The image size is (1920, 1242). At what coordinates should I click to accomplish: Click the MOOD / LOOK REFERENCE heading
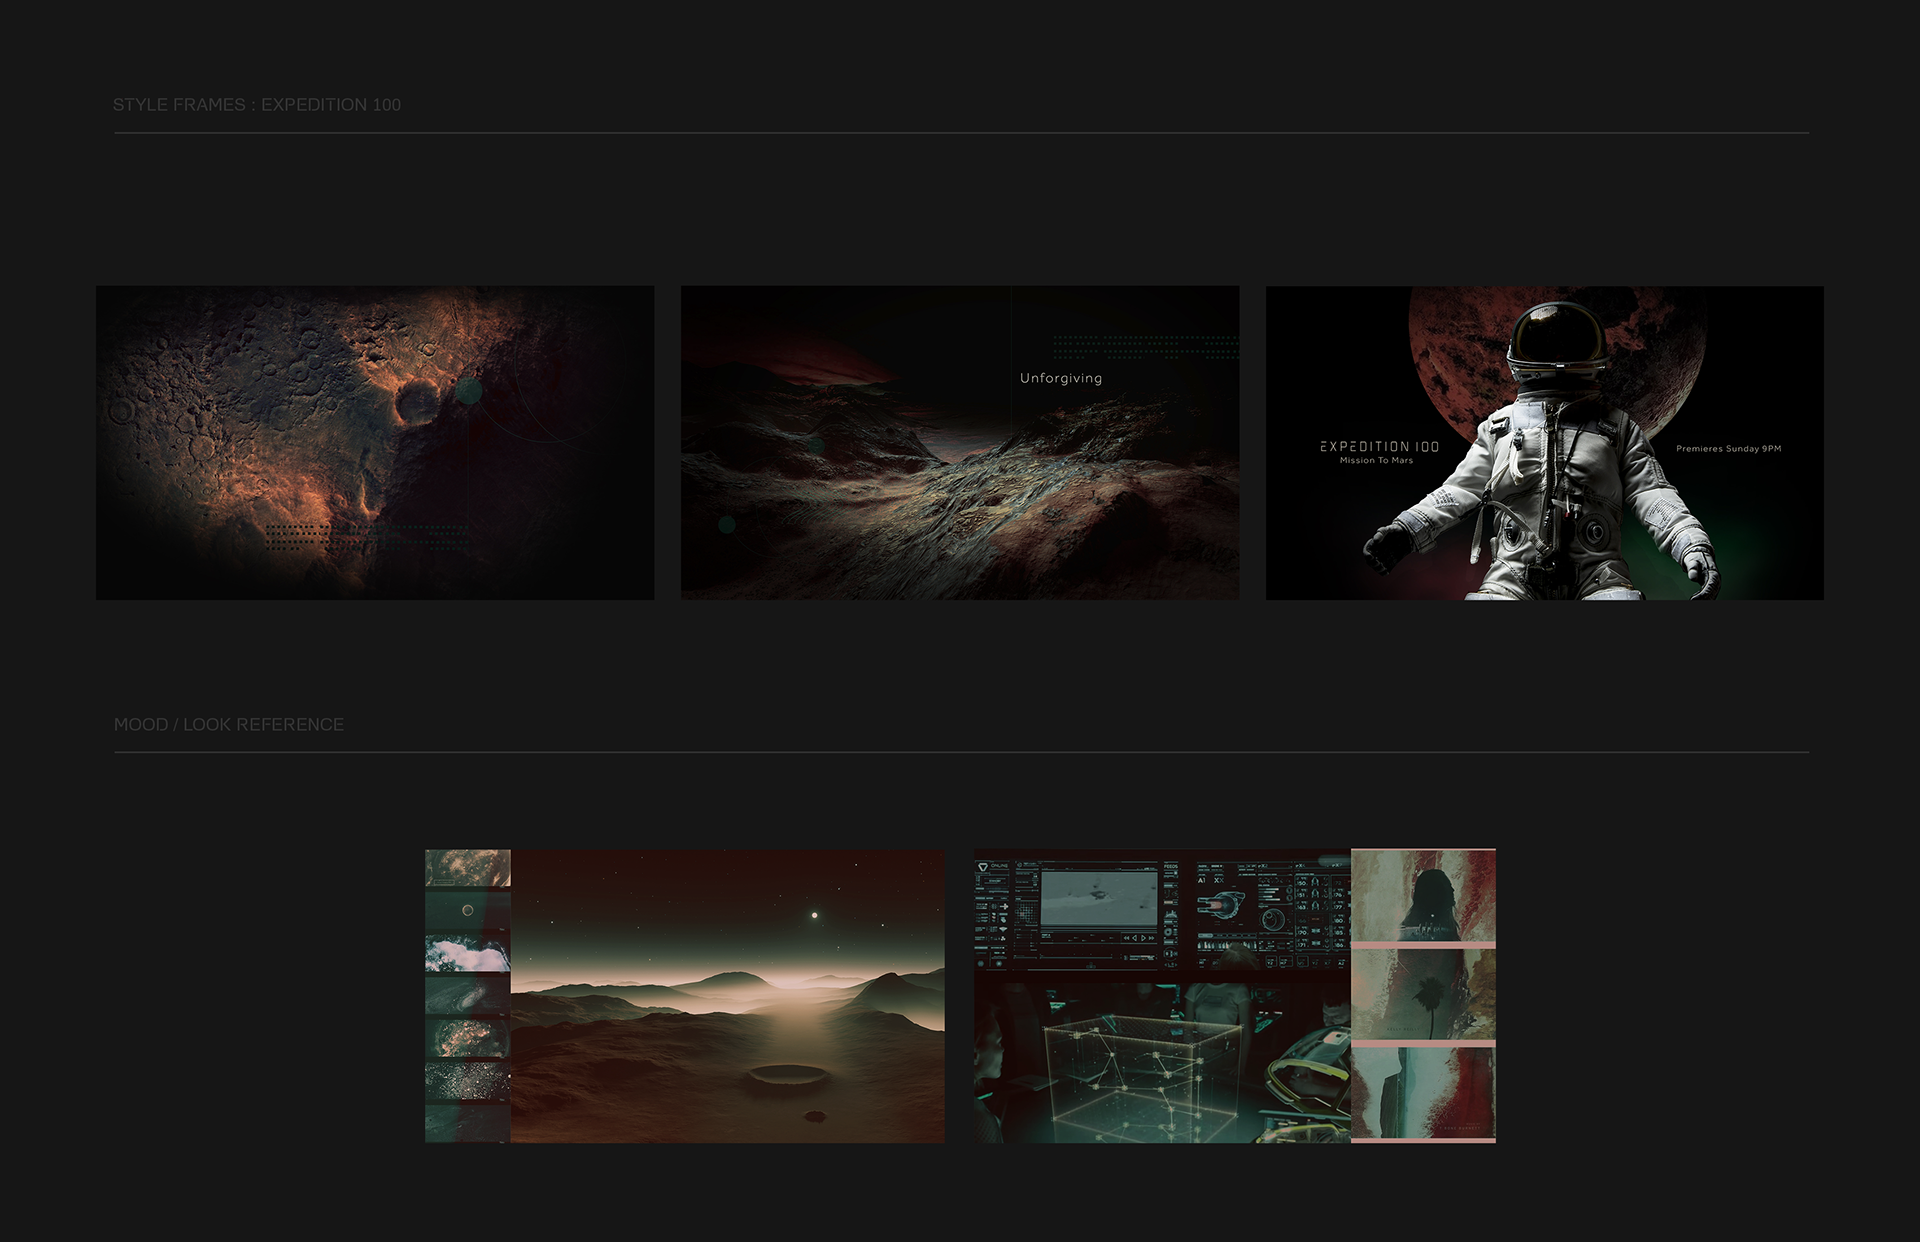coord(228,725)
